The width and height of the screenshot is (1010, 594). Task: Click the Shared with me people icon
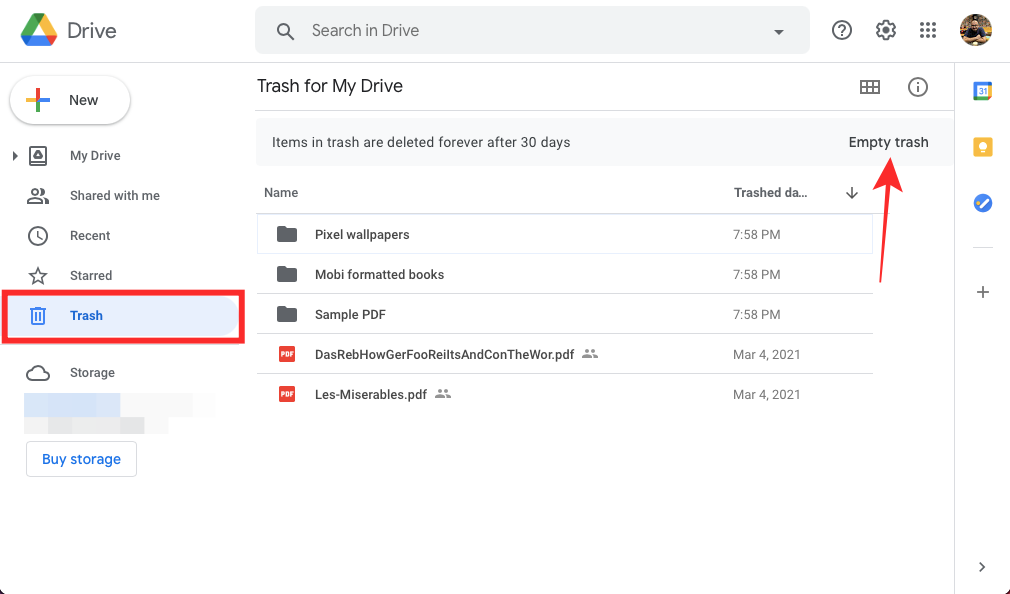(x=38, y=196)
